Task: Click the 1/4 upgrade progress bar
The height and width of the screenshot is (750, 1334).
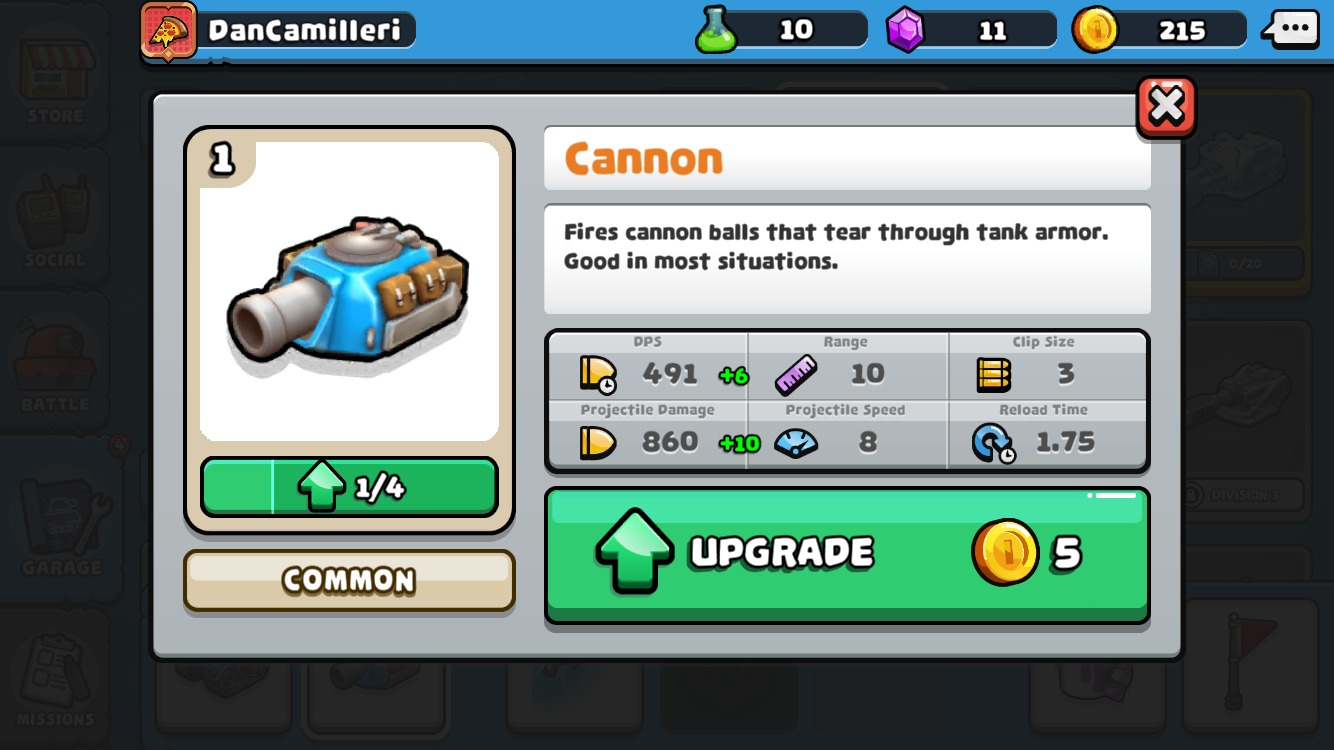Action: tap(349, 487)
